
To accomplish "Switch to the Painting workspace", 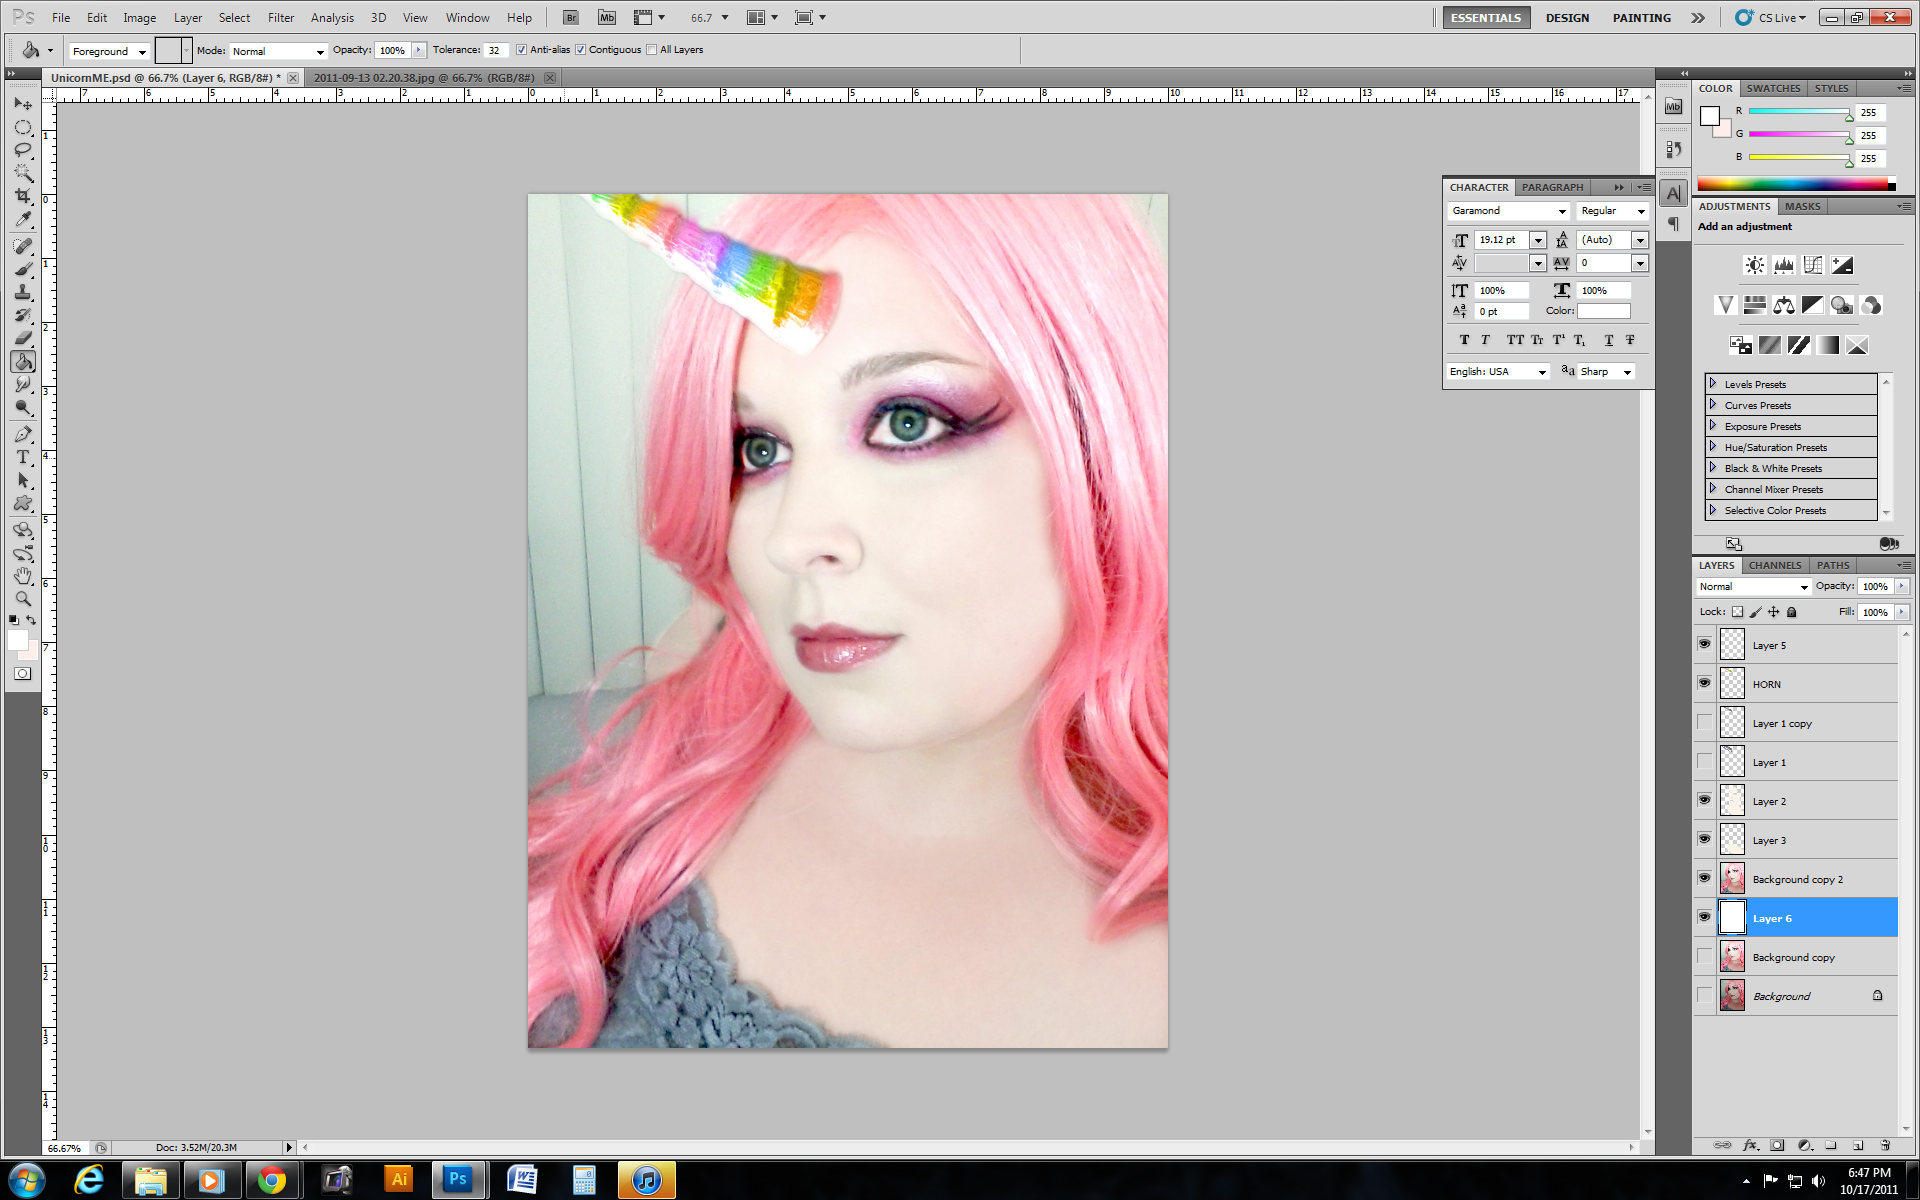I will pos(1641,18).
